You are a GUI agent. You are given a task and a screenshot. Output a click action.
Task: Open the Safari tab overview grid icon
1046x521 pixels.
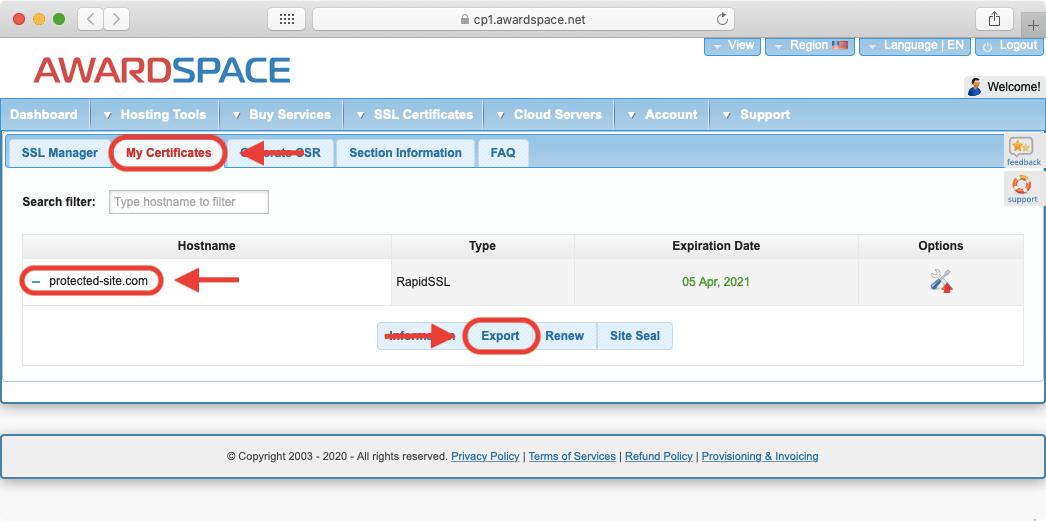286,19
